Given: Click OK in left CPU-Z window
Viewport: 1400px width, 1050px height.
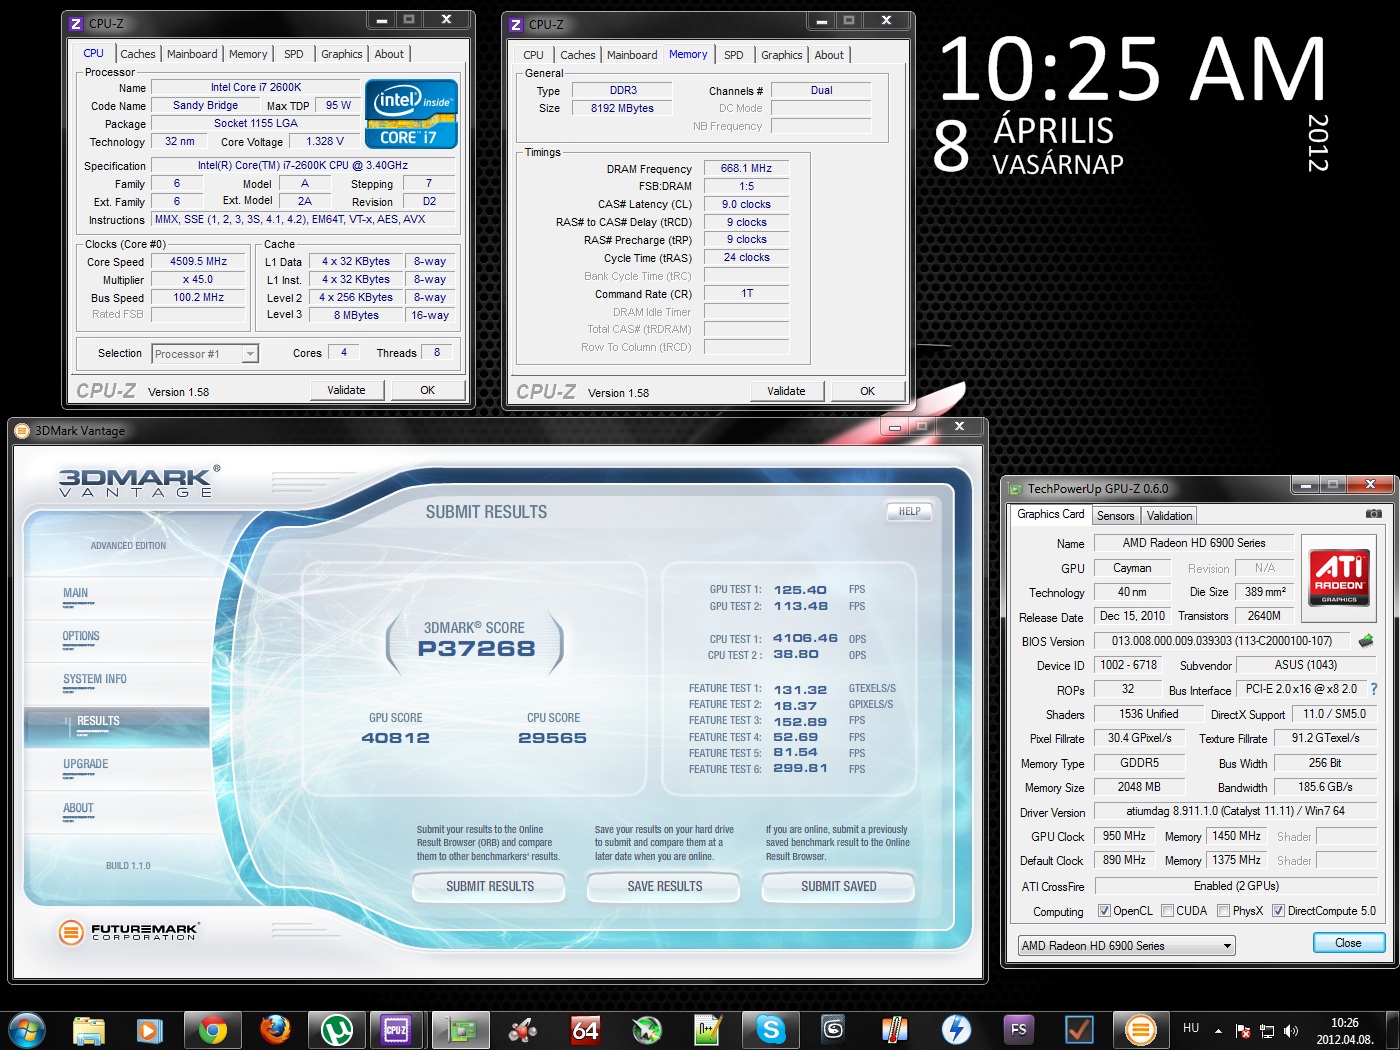Looking at the screenshot, I should point(427,390).
